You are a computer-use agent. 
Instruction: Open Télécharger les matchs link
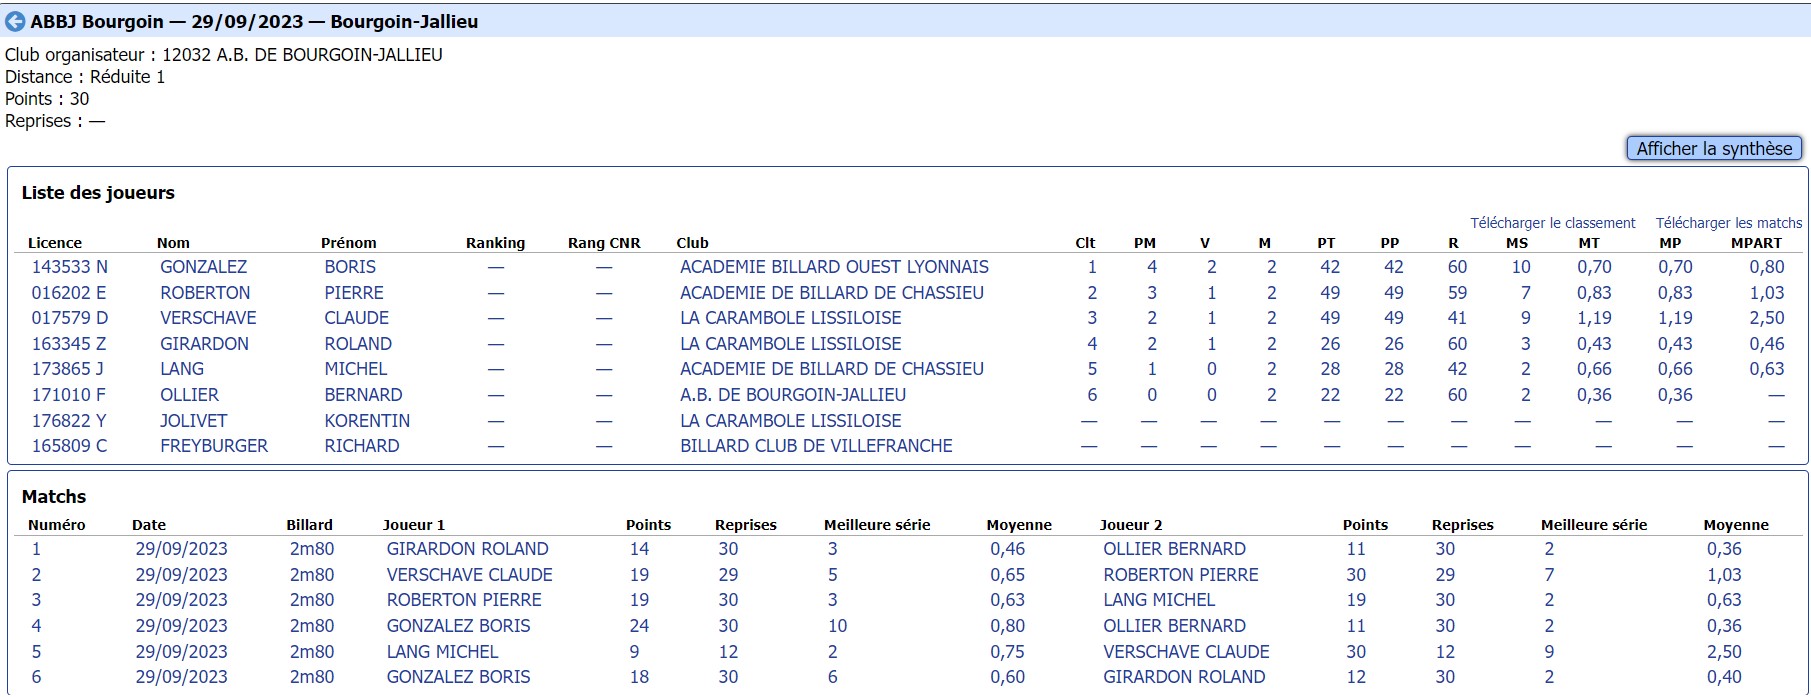[1729, 223]
